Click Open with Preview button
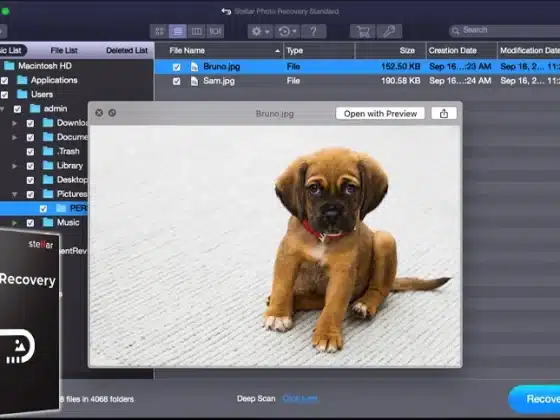This screenshot has width=560, height=420. 380,114
